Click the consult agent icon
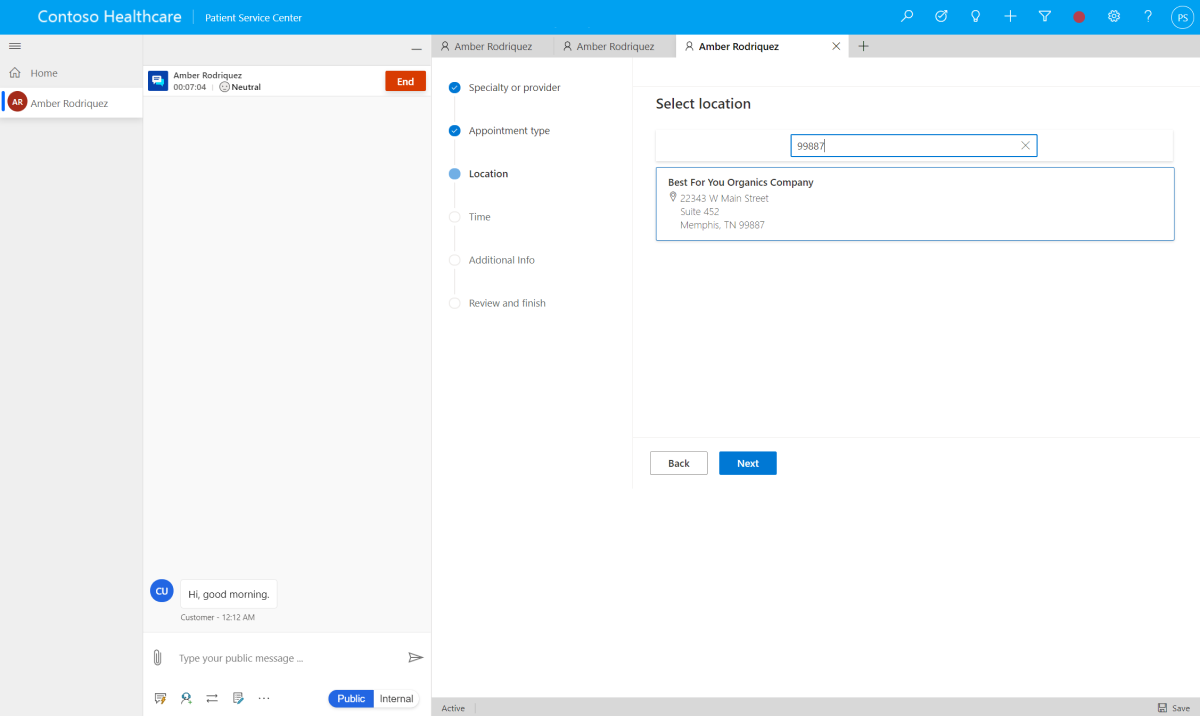The image size is (1200, 716). tap(186, 698)
